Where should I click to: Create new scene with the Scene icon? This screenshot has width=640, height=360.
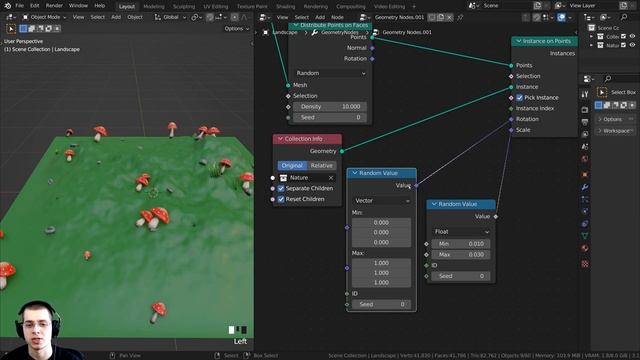(538, 6)
